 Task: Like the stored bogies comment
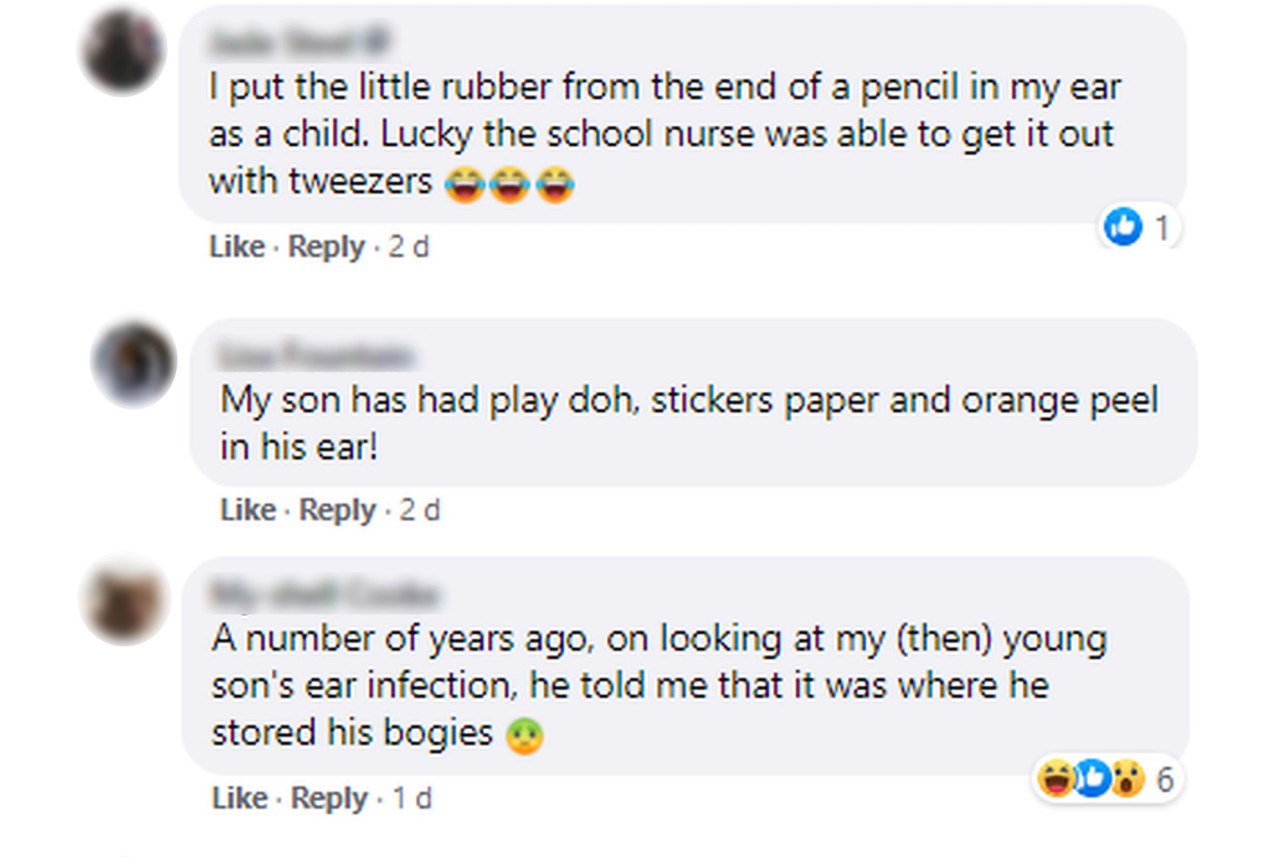click(240, 798)
